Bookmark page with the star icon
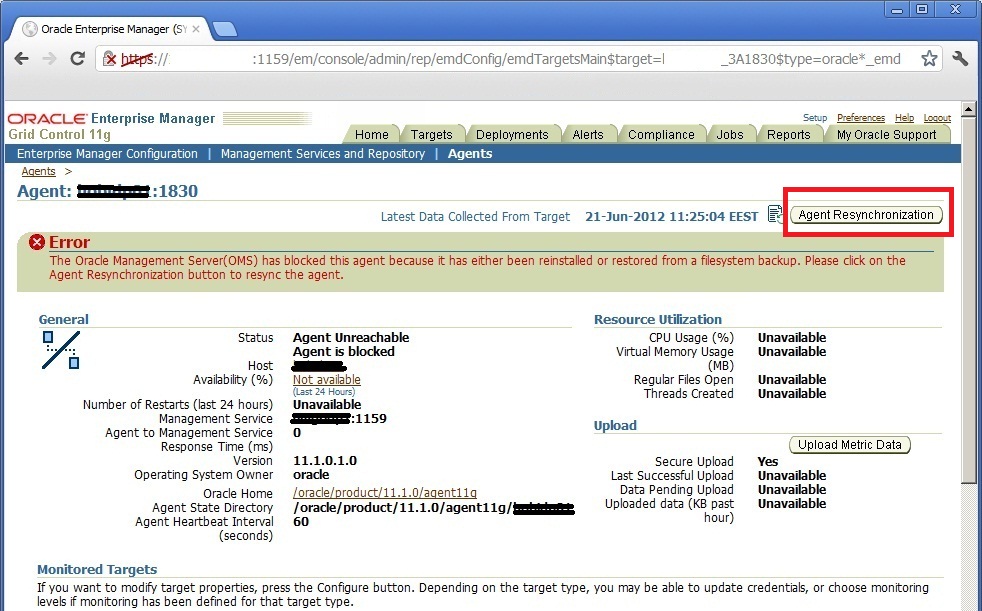 coord(929,59)
